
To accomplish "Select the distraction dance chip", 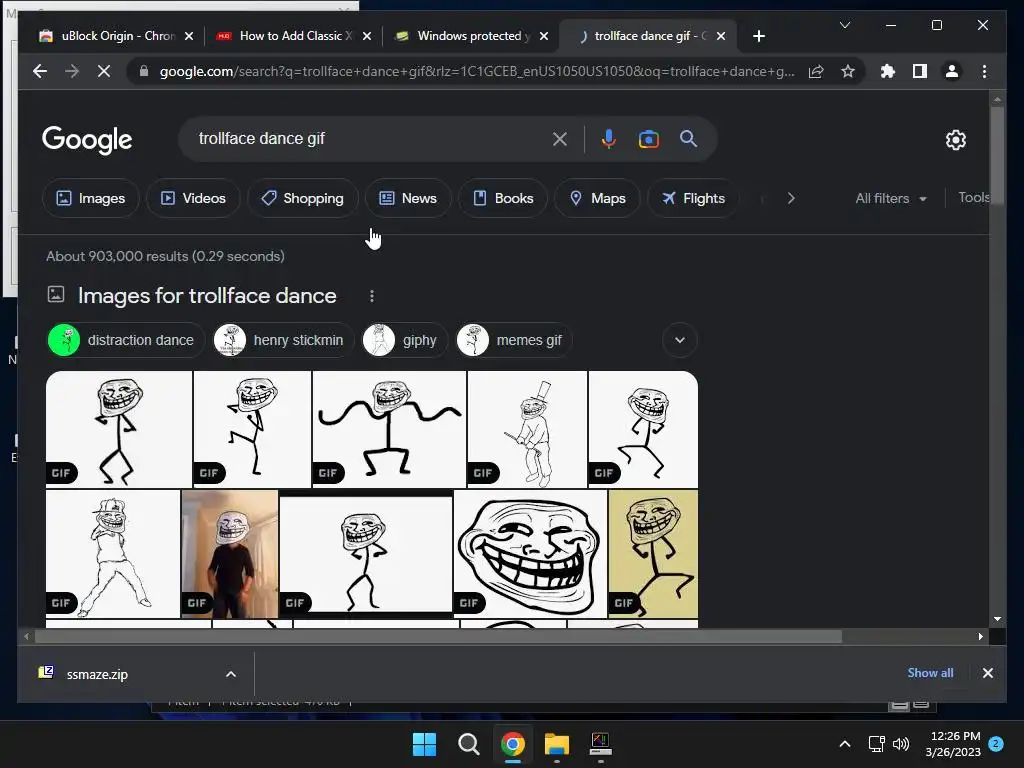I will click(125, 340).
